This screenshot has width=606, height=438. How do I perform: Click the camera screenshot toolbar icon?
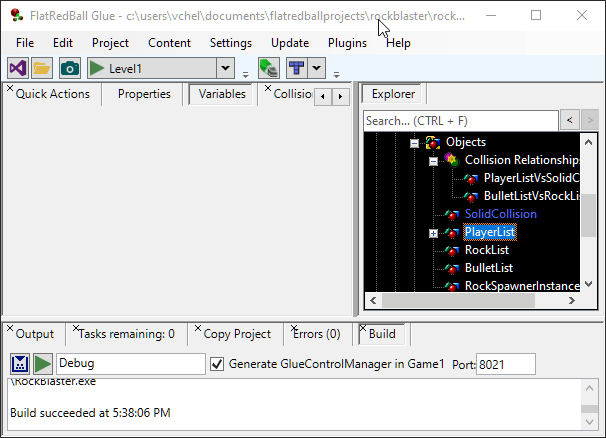69,68
